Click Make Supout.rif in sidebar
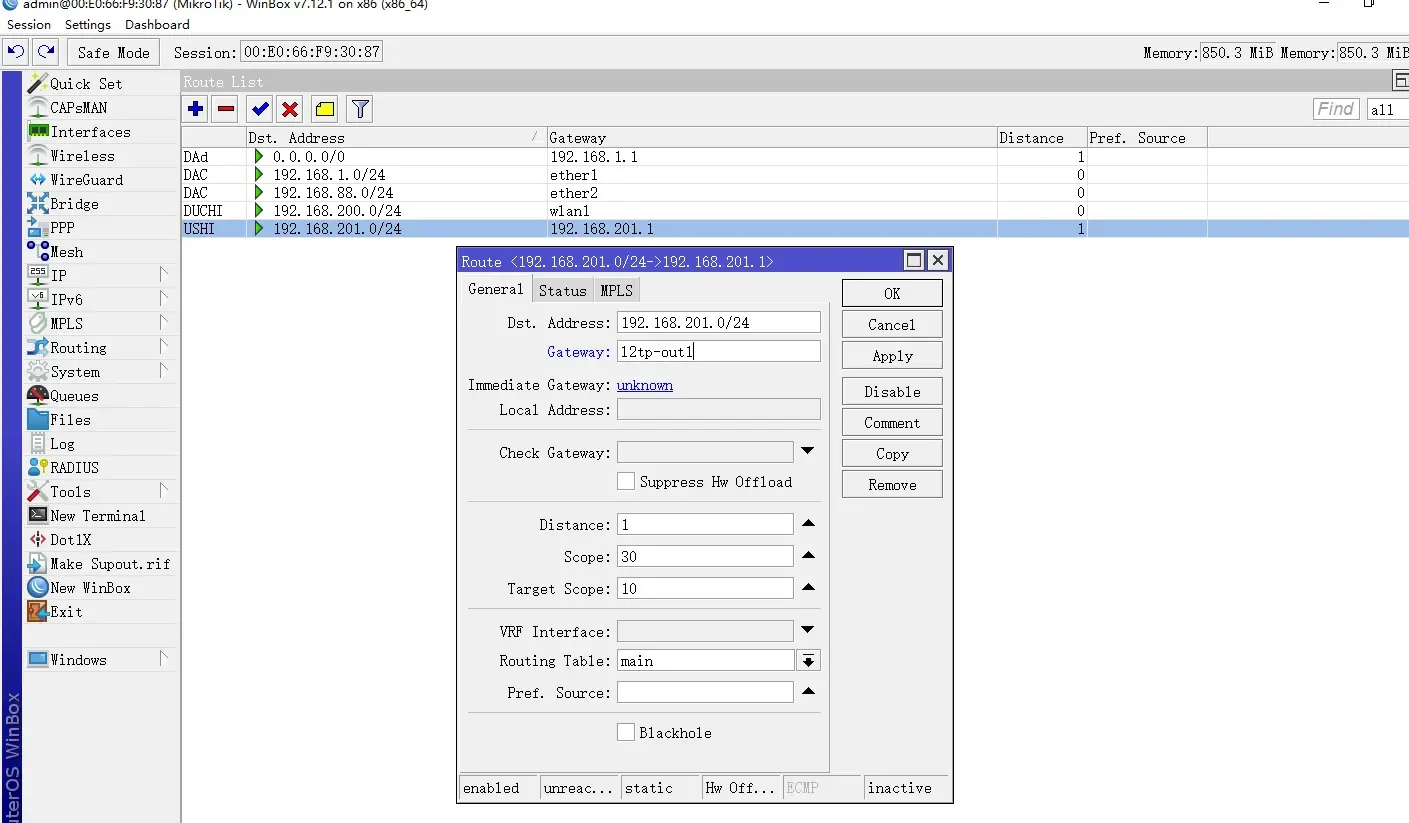 [x=110, y=564]
